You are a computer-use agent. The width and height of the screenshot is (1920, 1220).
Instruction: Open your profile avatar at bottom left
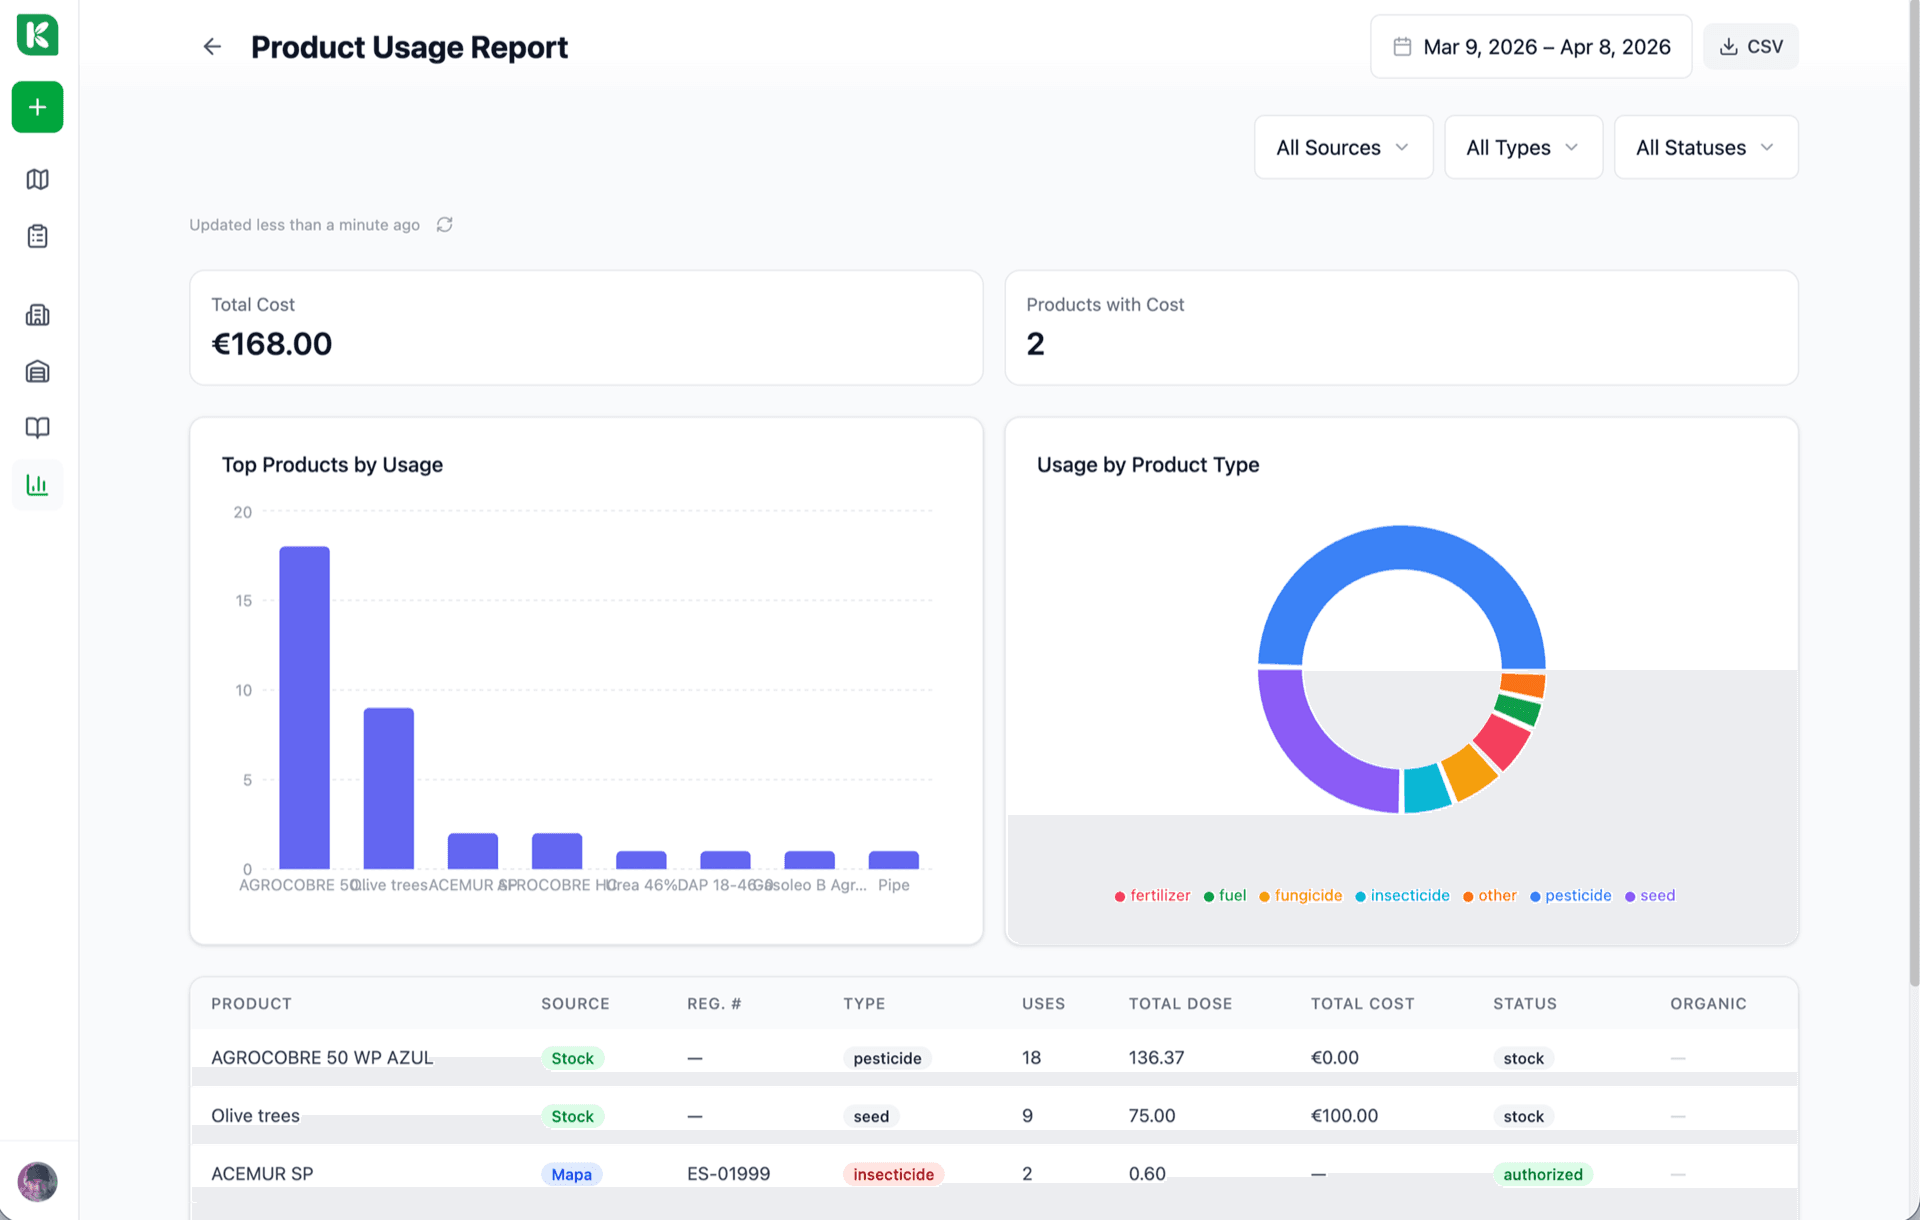click(37, 1181)
